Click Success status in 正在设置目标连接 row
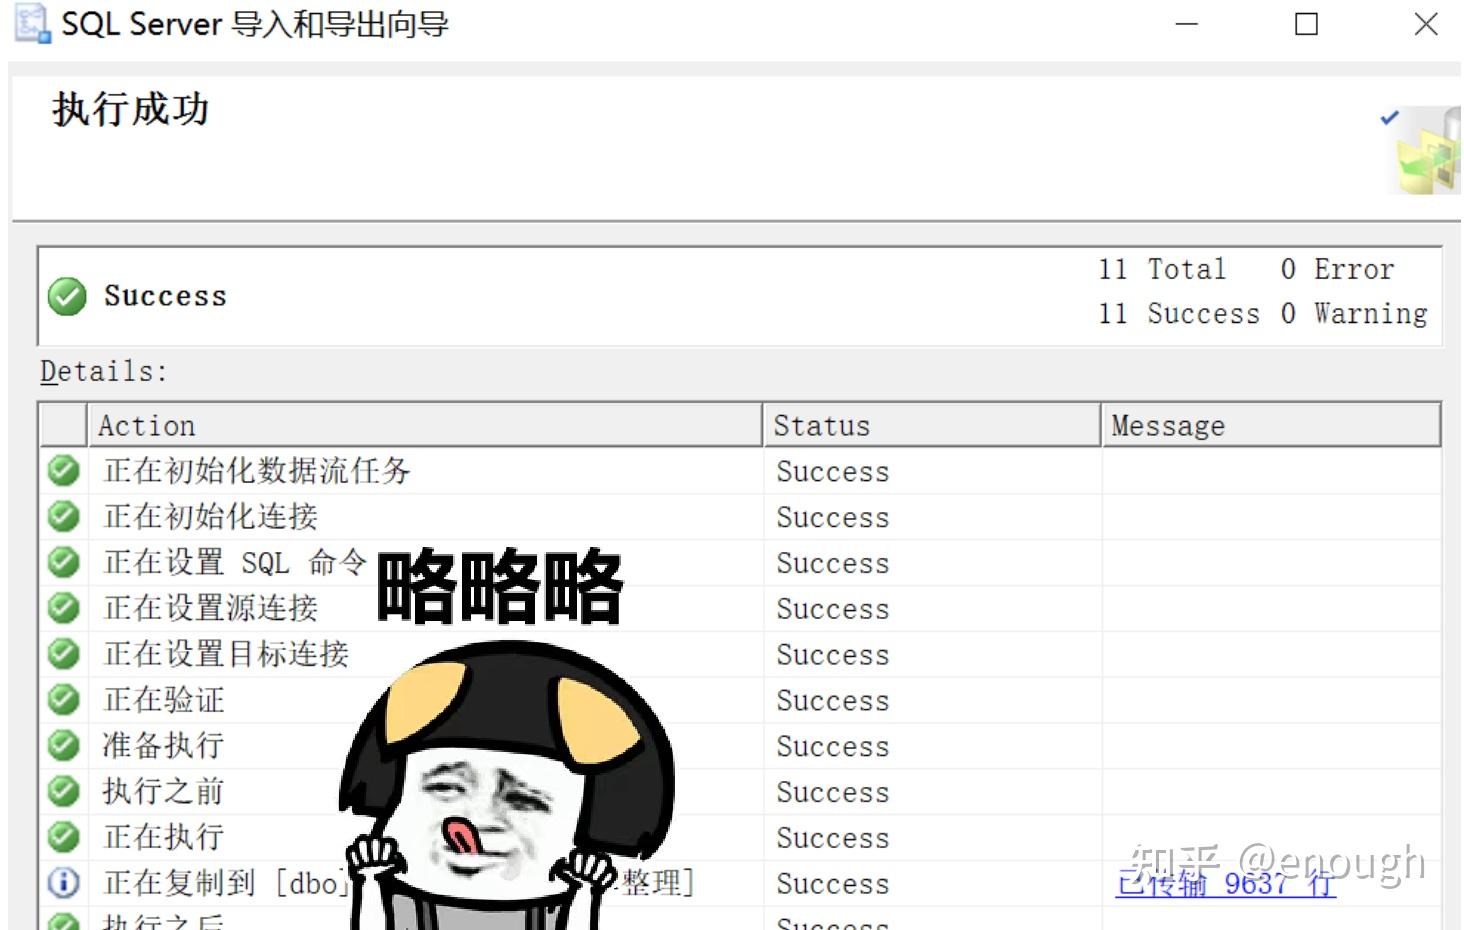This screenshot has width=1464, height=930. 833,655
